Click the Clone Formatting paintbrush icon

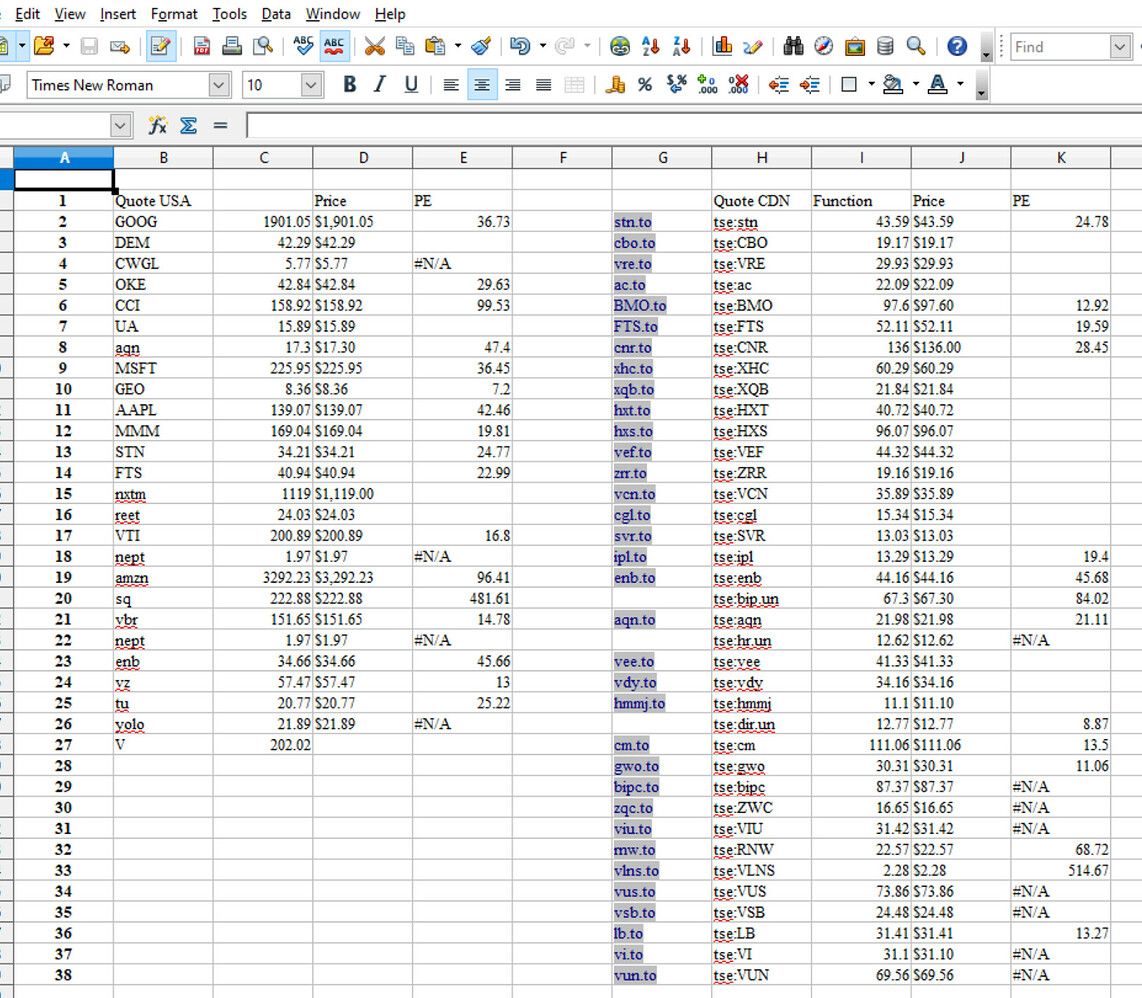click(481, 46)
